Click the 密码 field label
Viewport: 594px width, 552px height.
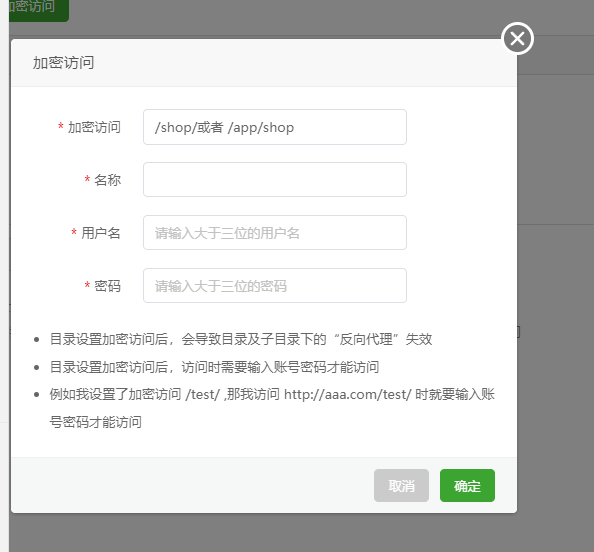pyautogui.click(x=107, y=286)
